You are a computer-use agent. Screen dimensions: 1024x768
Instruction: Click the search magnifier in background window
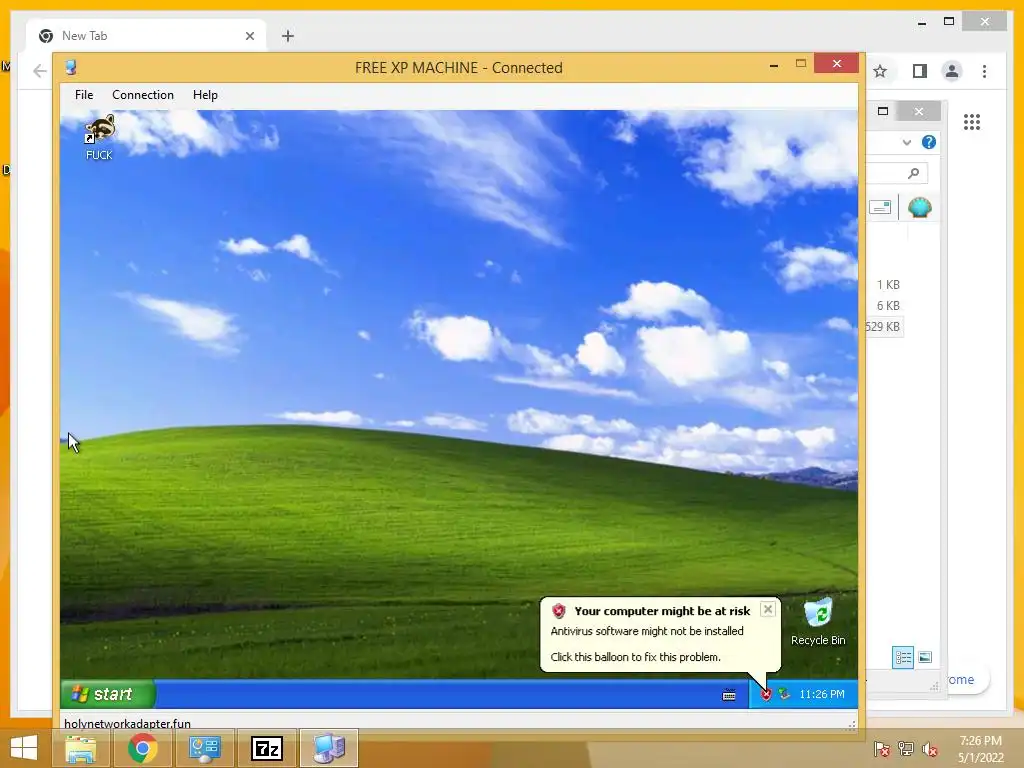914,173
